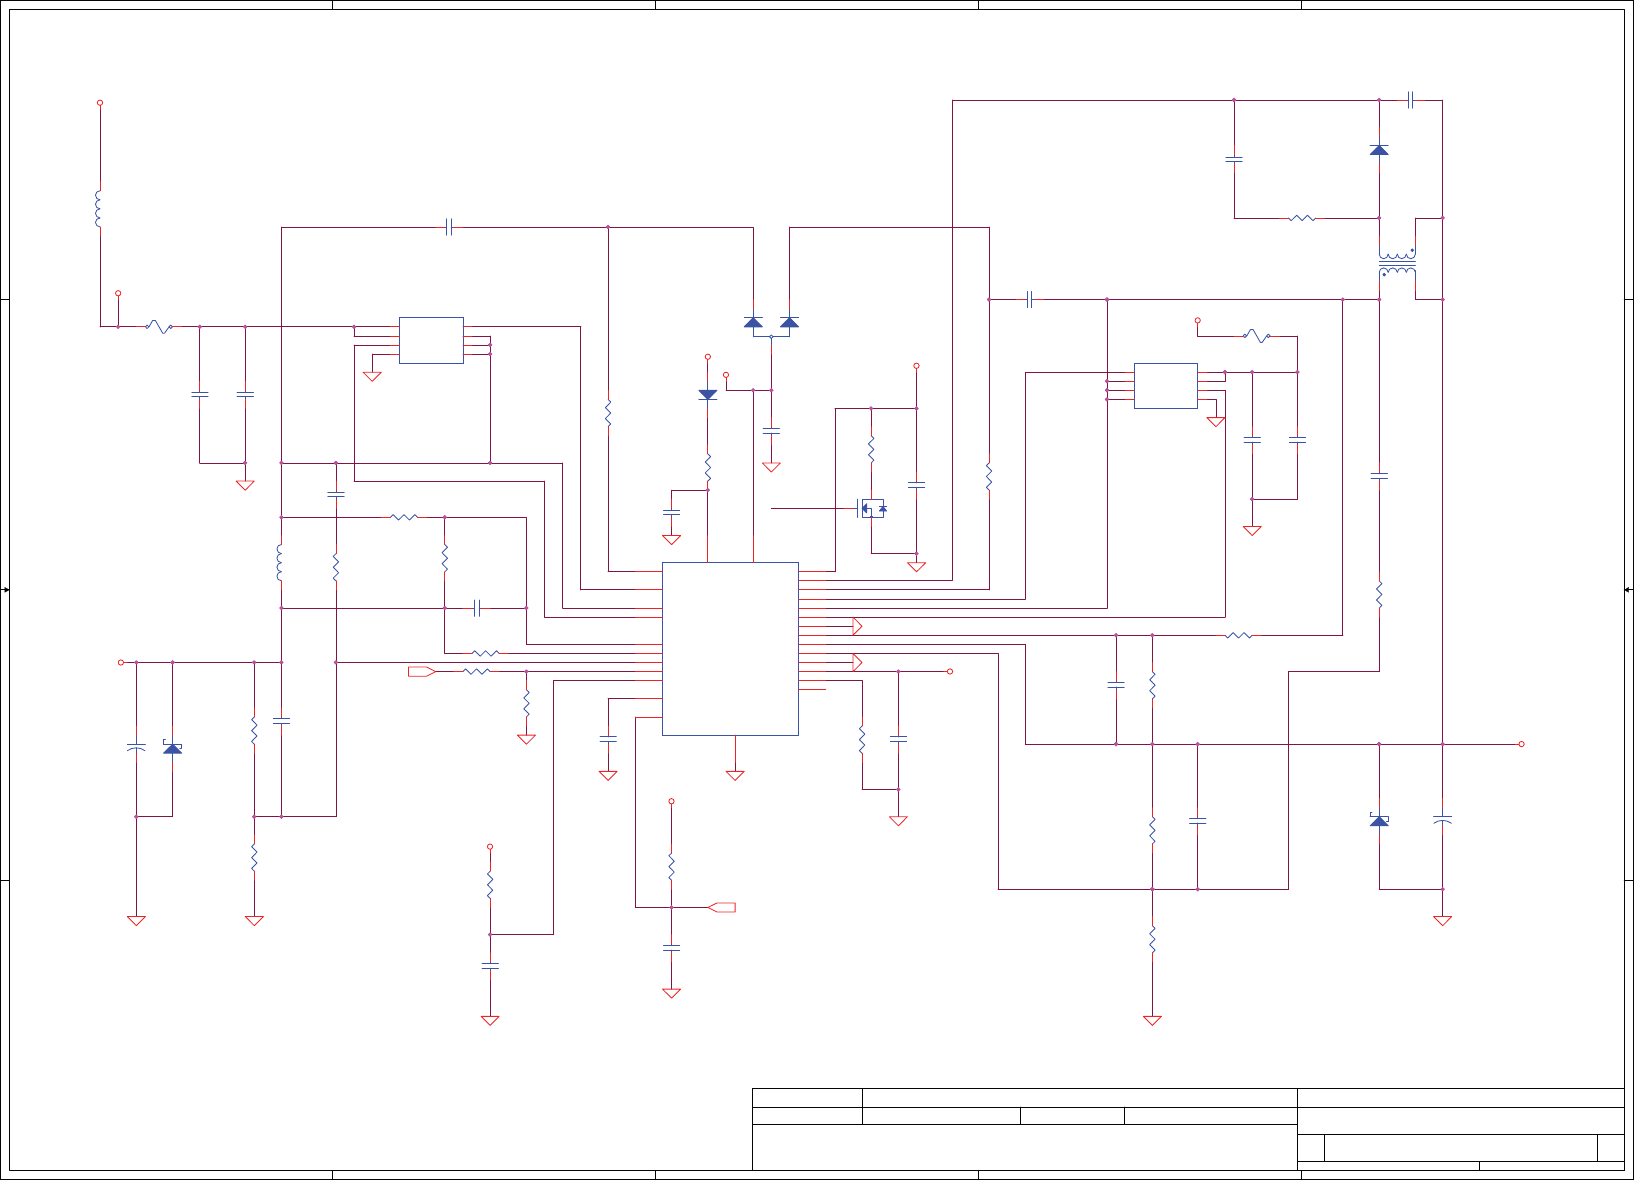Select the fuse beside the upper-left small IC

pos(158,326)
